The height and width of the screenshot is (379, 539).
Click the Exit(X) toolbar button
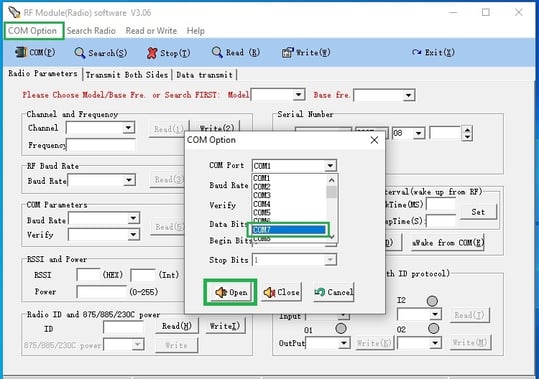coord(433,53)
